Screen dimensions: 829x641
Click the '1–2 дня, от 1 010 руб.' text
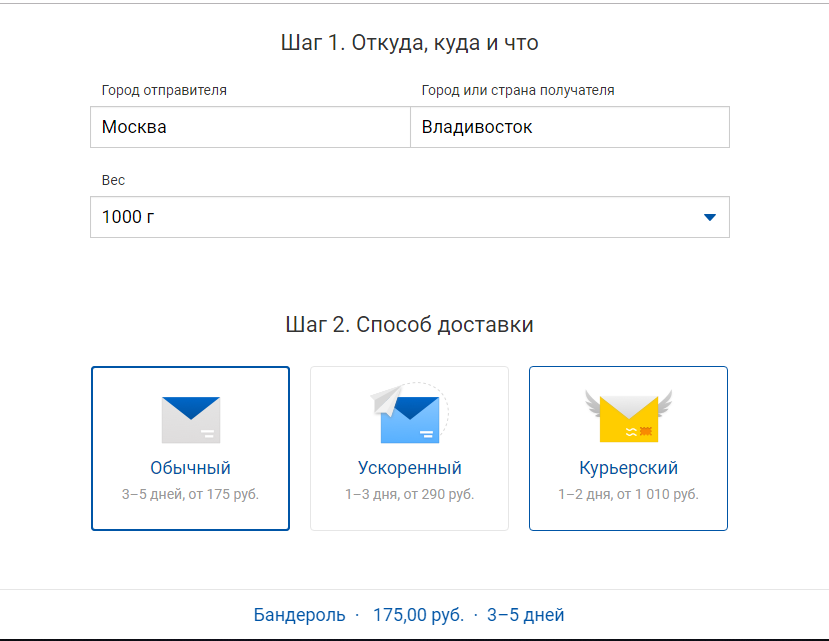(x=628, y=494)
